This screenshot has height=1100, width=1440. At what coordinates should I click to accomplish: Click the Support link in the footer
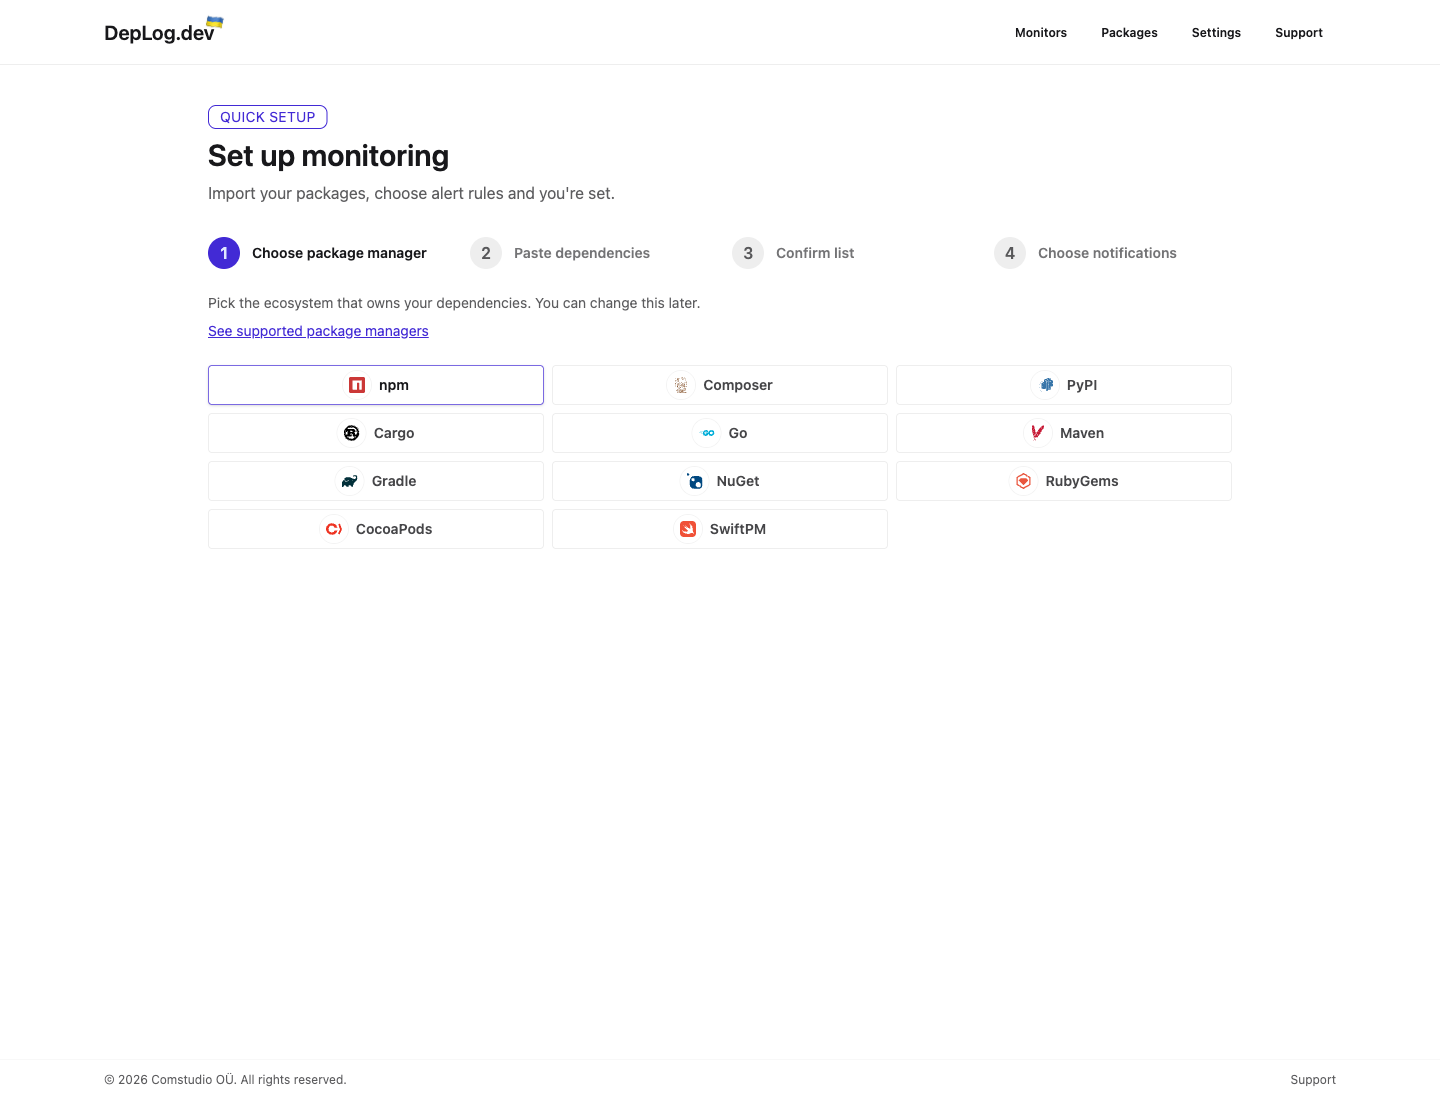tap(1313, 1080)
